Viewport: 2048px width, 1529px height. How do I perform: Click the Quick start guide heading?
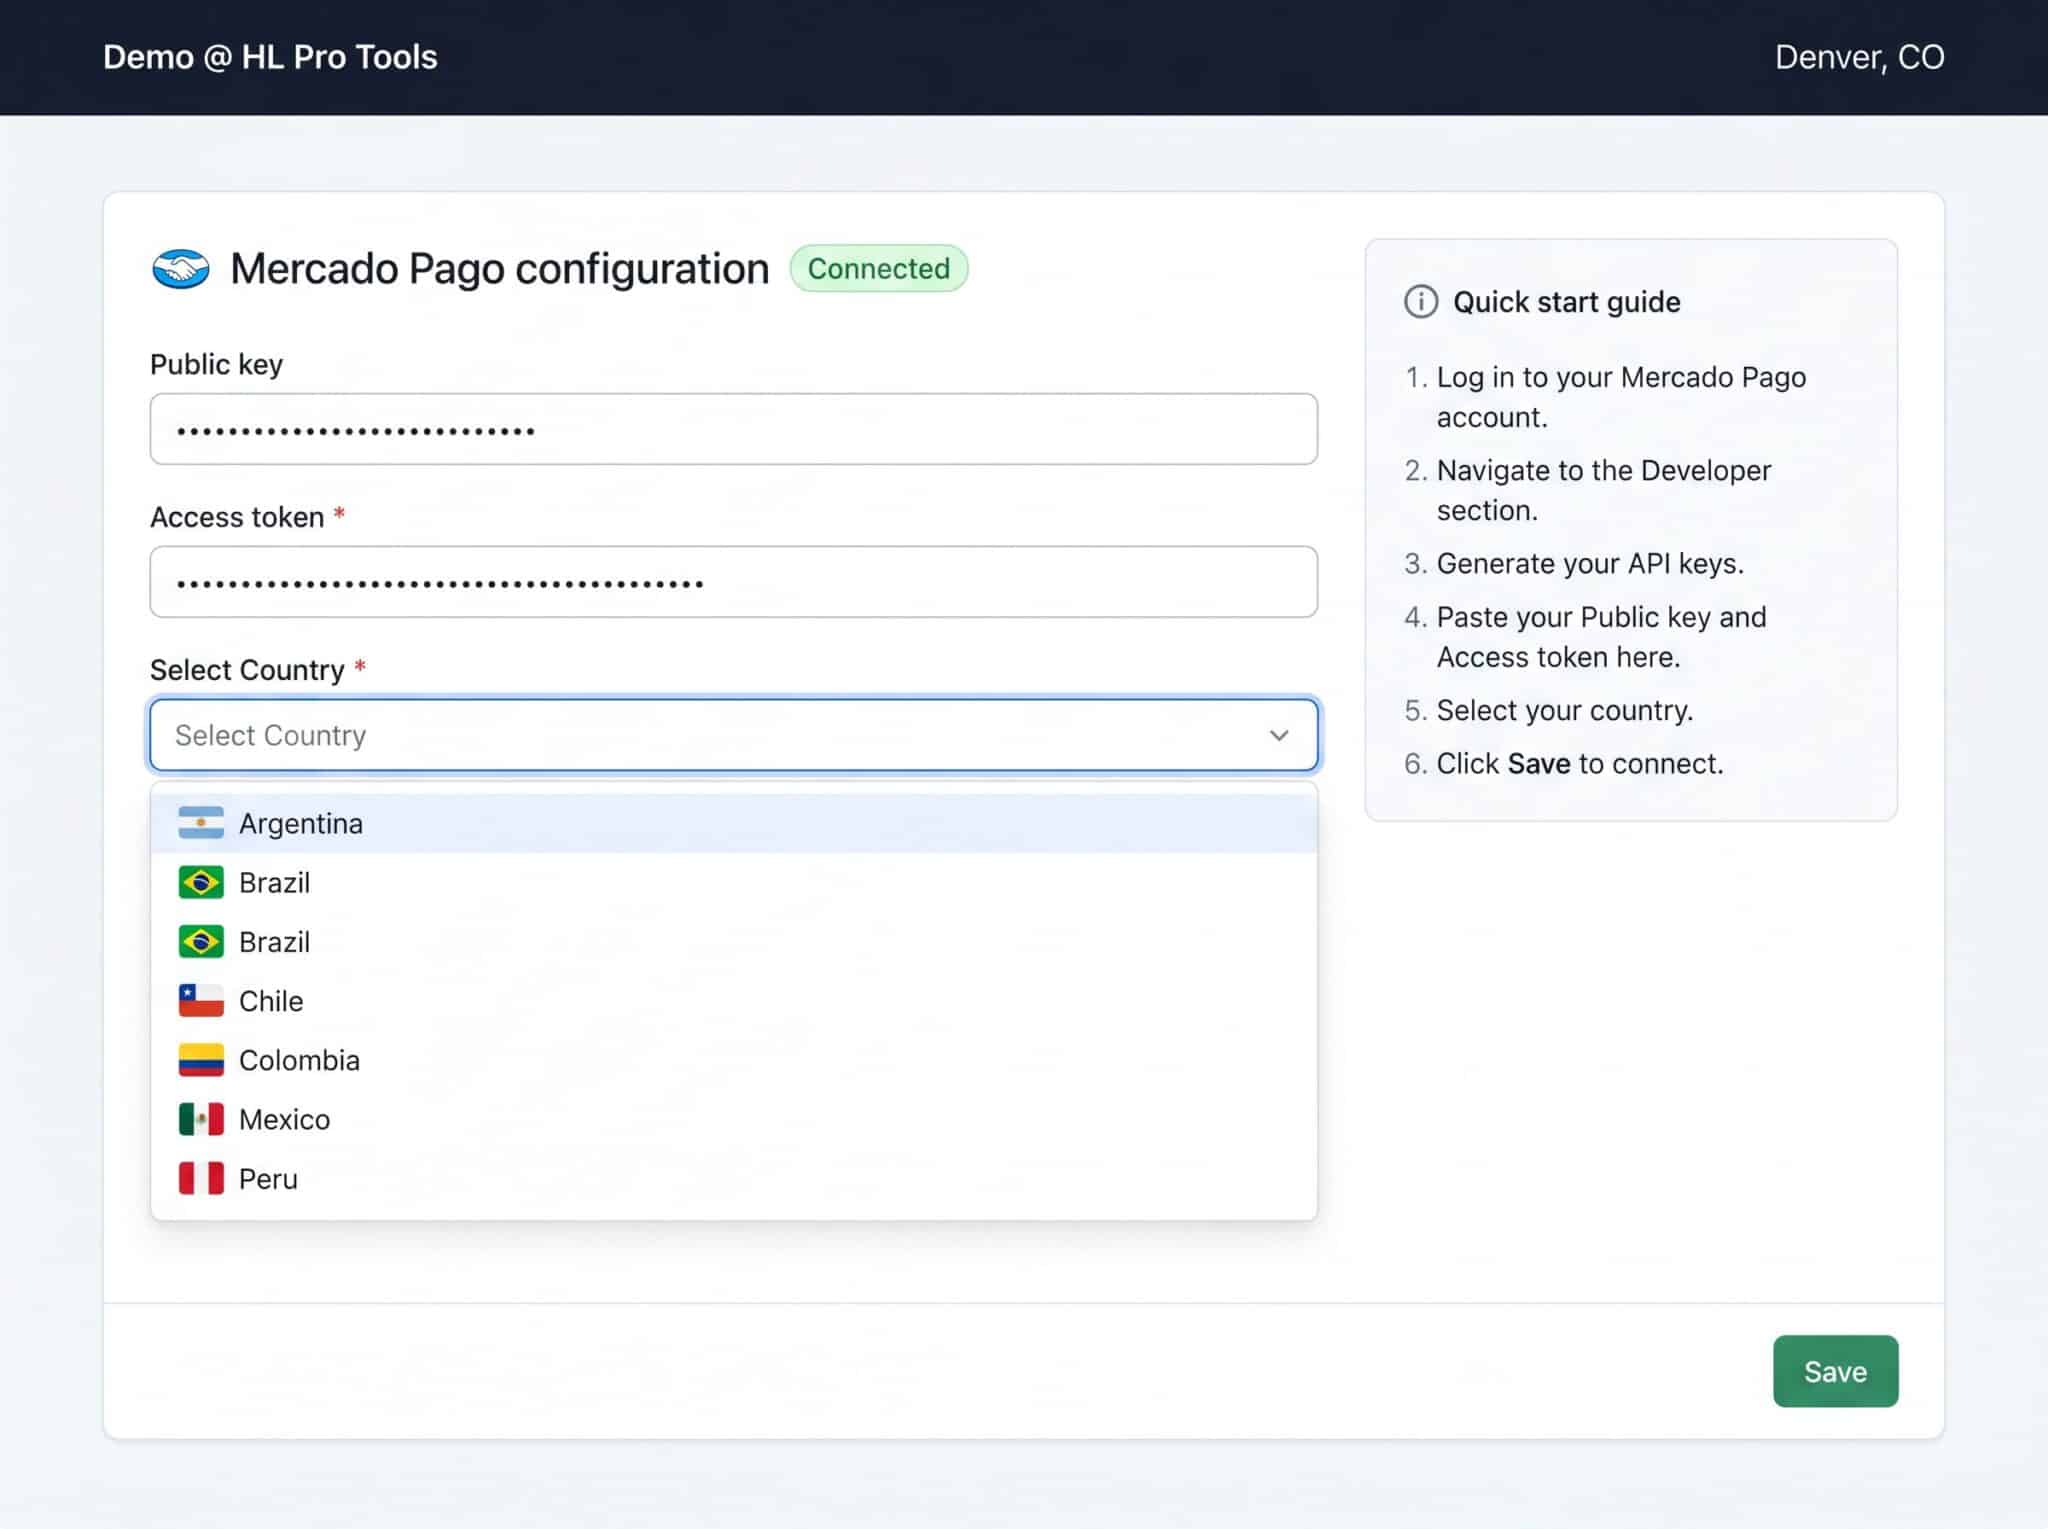(1566, 301)
